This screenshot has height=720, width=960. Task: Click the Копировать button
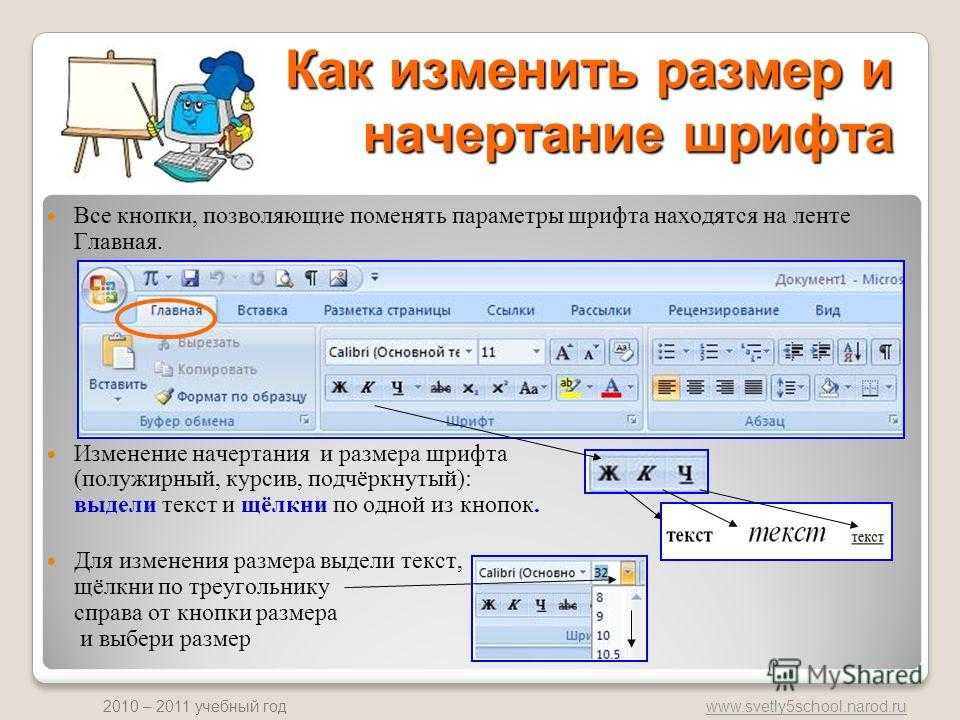[206, 369]
